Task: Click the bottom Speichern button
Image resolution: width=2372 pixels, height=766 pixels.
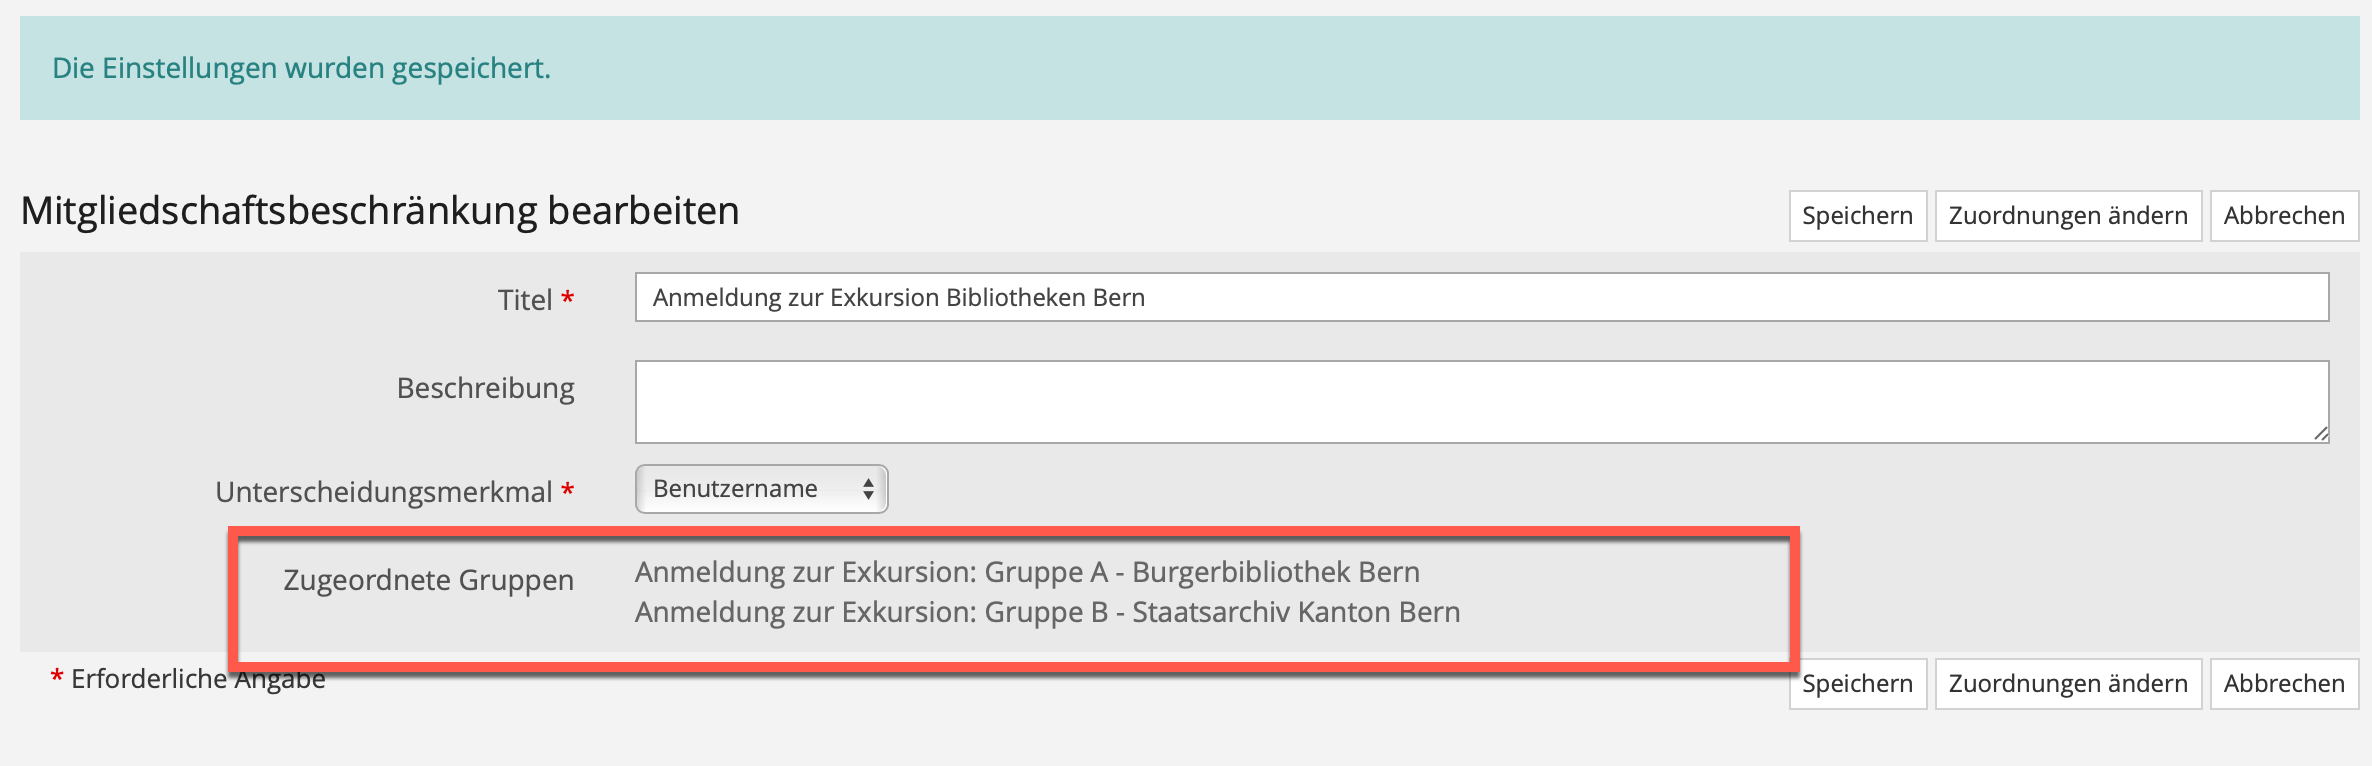Action: [x=1857, y=684]
